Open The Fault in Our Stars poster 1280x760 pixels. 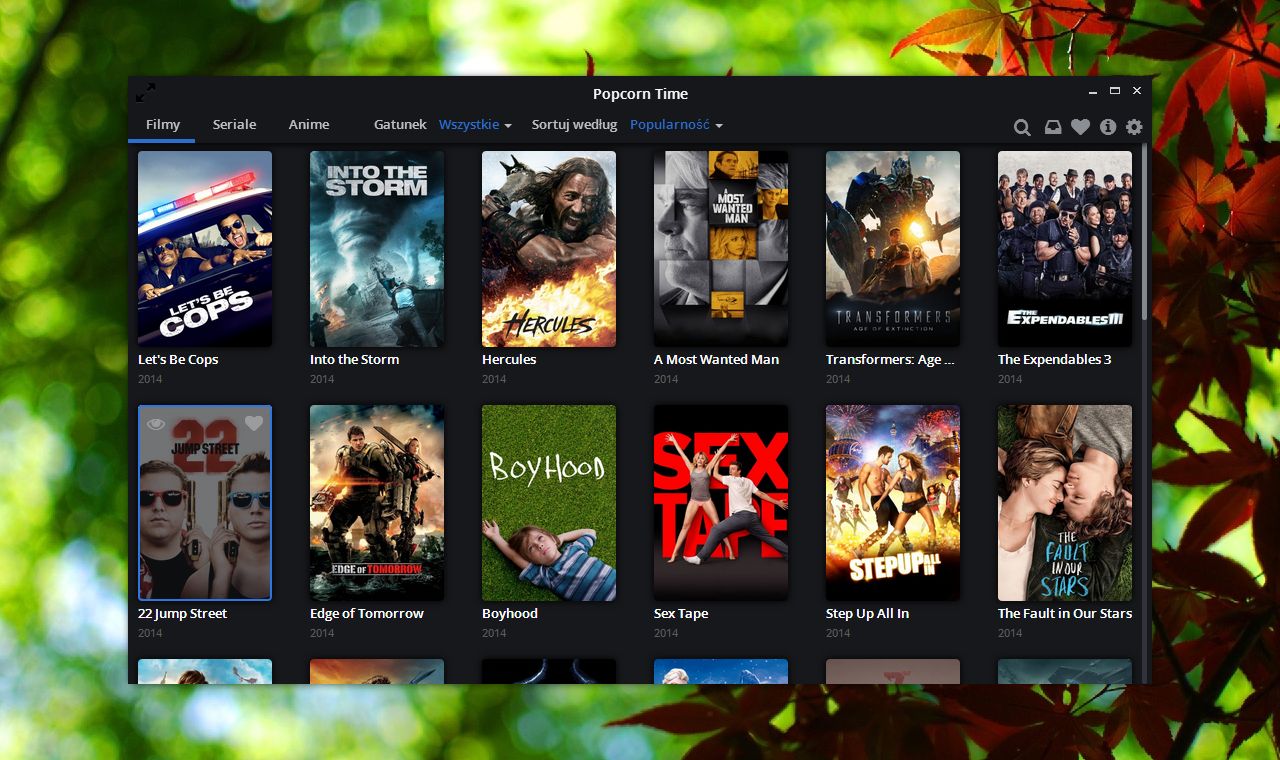click(1065, 503)
